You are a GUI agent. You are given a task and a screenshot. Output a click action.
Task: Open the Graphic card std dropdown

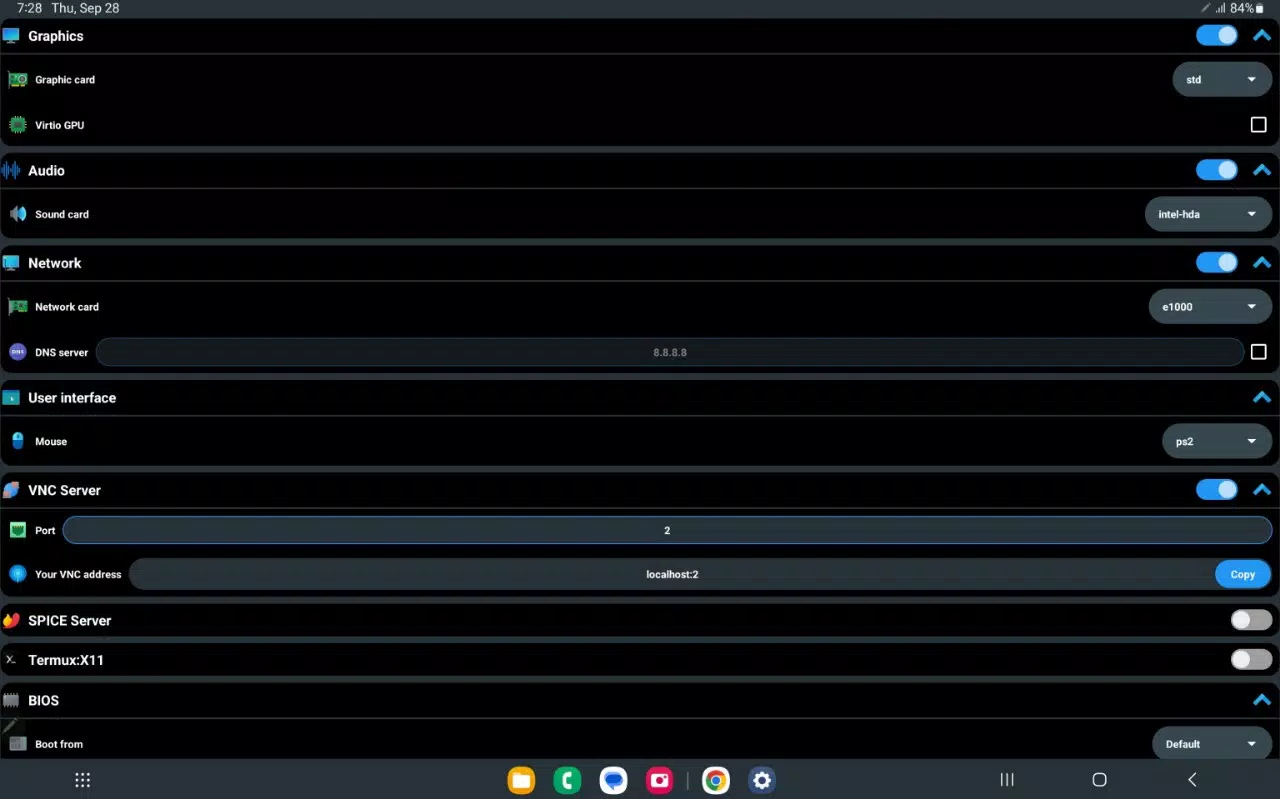[1222, 79]
